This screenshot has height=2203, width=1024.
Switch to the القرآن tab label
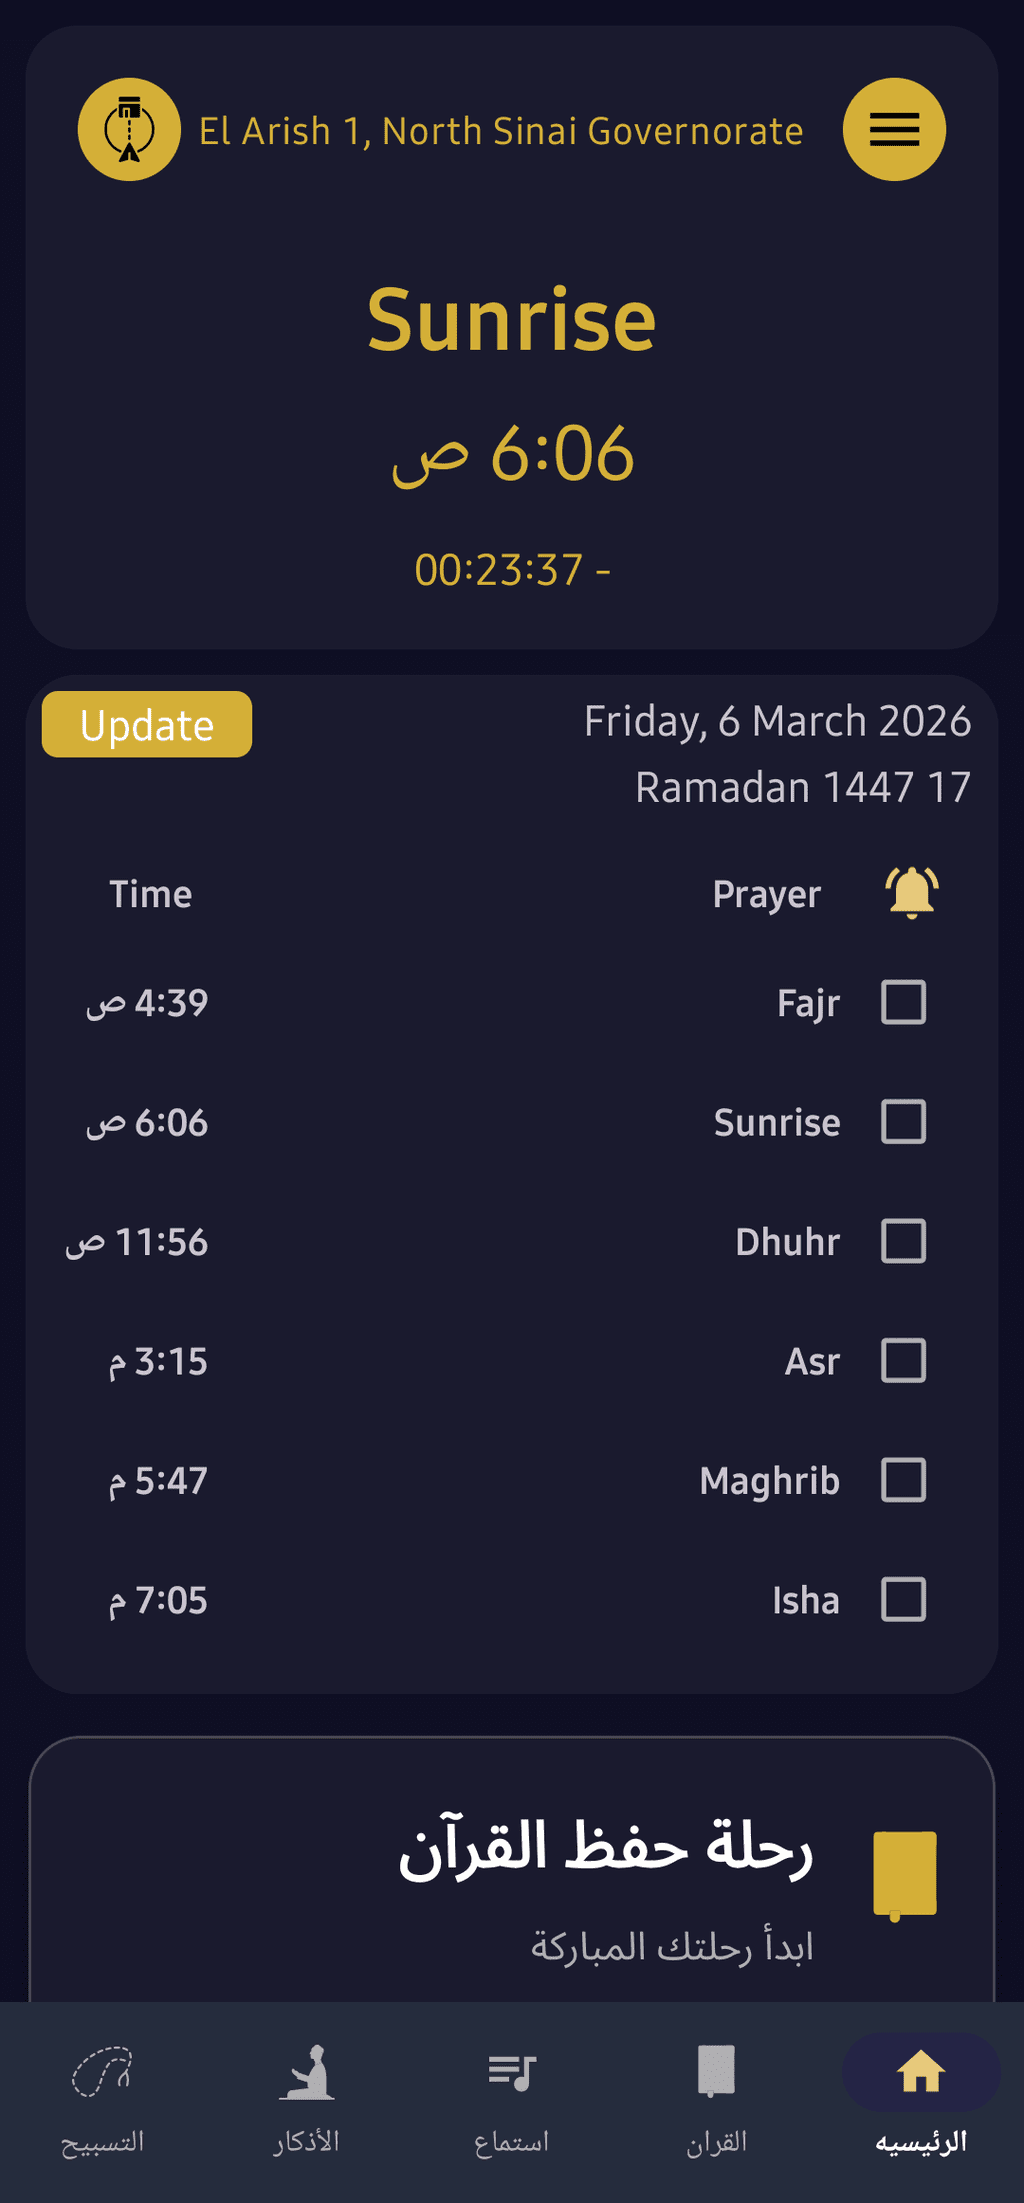[716, 2142]
